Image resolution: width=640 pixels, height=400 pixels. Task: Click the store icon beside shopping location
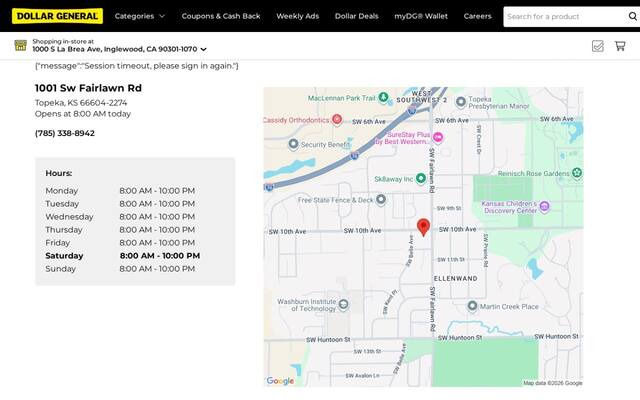pos(20,45)
